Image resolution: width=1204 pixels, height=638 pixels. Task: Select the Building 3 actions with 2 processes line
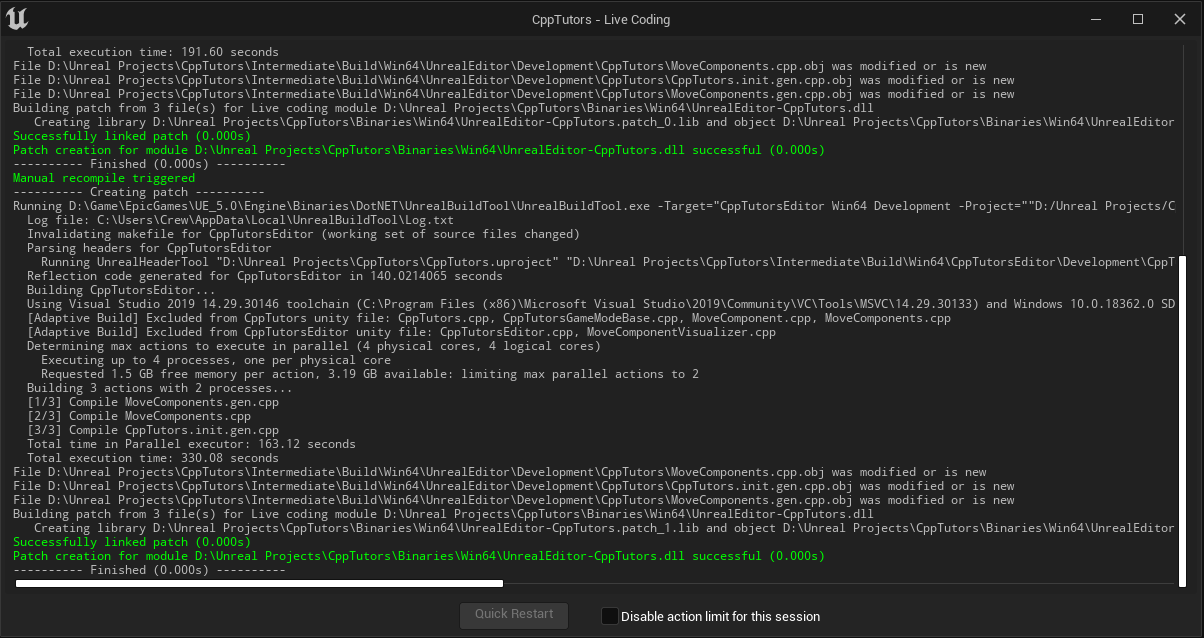(x=160, y=388)
